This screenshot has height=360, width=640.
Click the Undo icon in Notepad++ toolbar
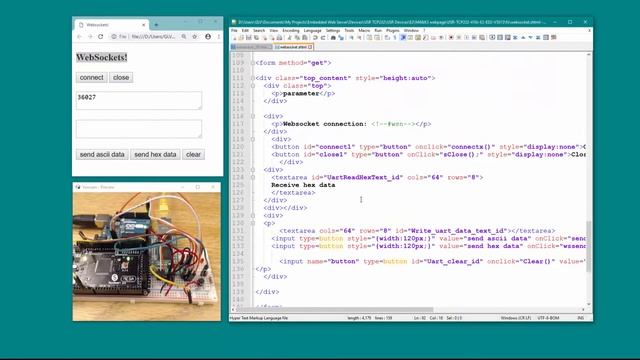(315, 38)
